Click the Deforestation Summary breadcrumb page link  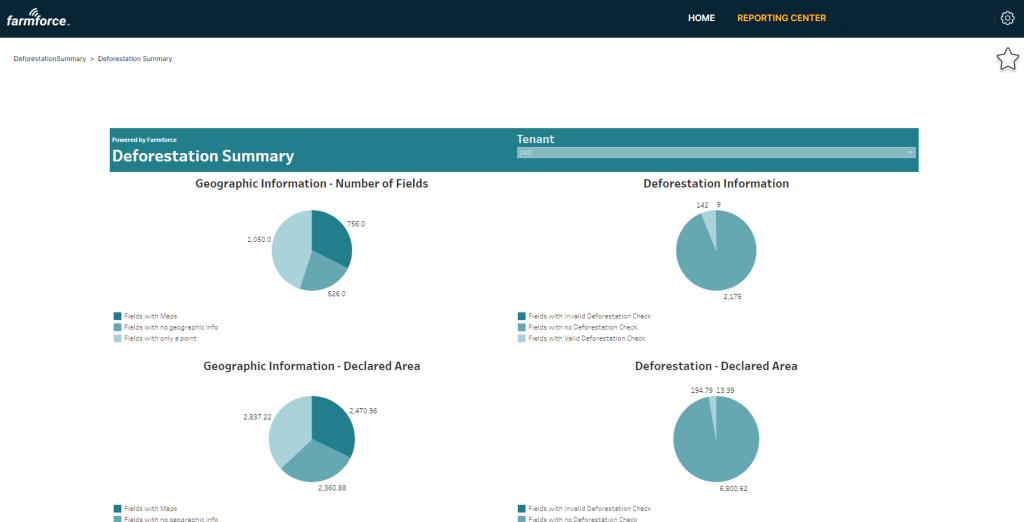[135, 59]
